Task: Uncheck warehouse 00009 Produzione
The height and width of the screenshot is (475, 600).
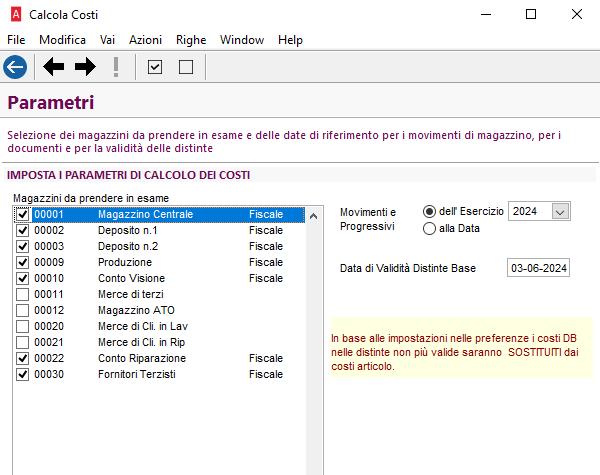Action: (23, 262)
